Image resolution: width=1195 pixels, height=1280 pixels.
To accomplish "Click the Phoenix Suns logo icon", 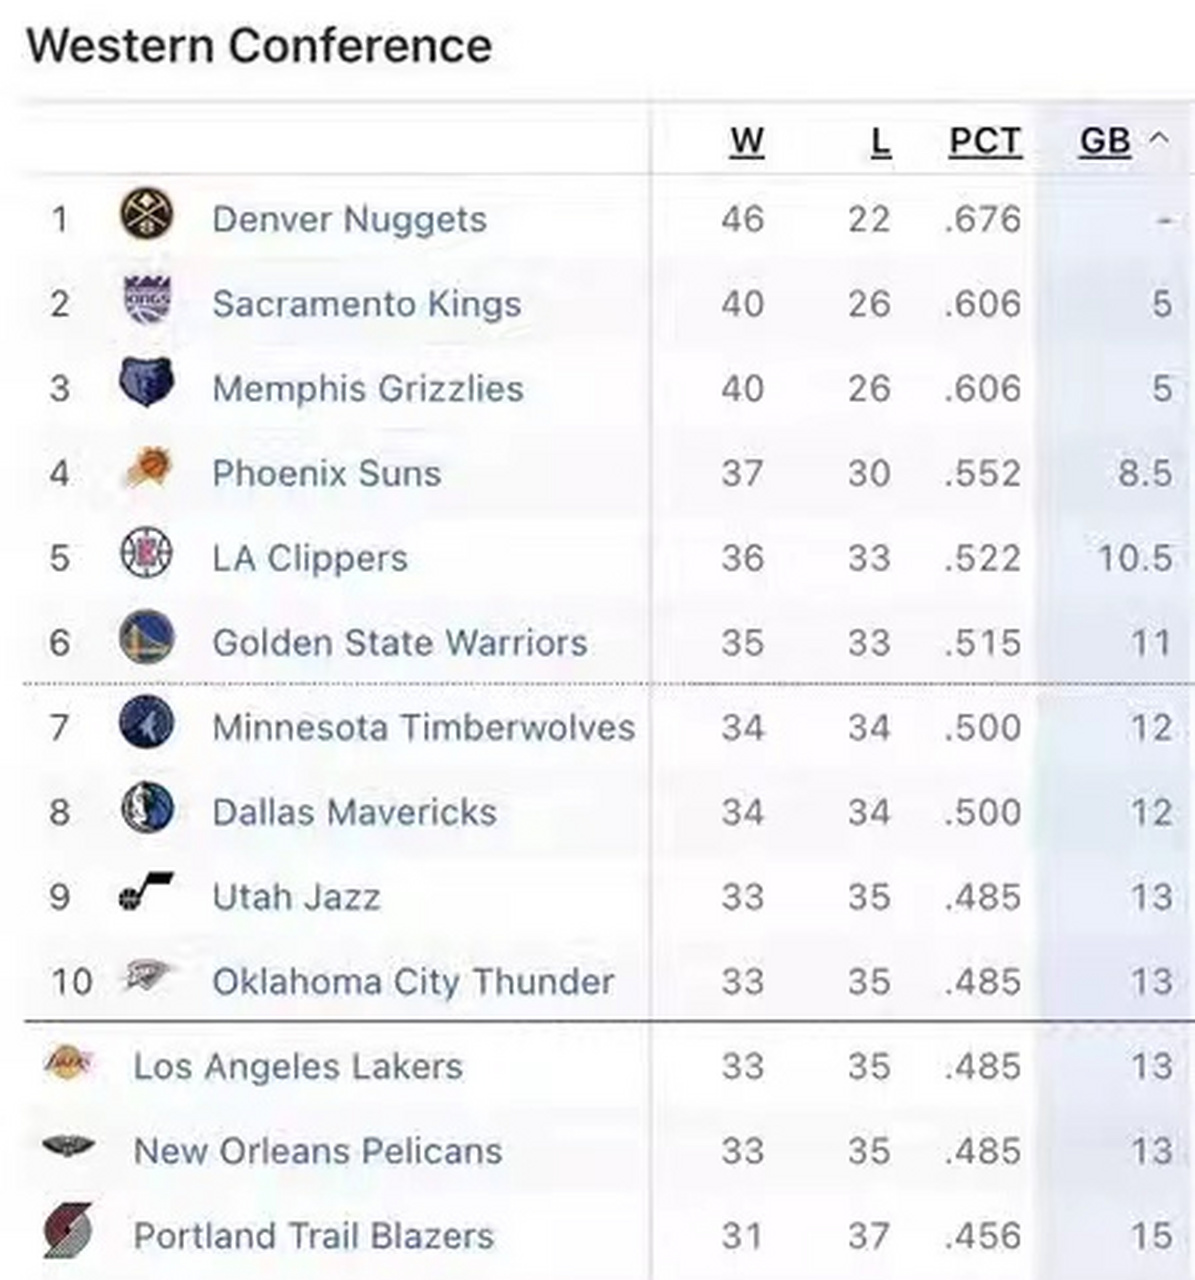I will coord(148,469).
